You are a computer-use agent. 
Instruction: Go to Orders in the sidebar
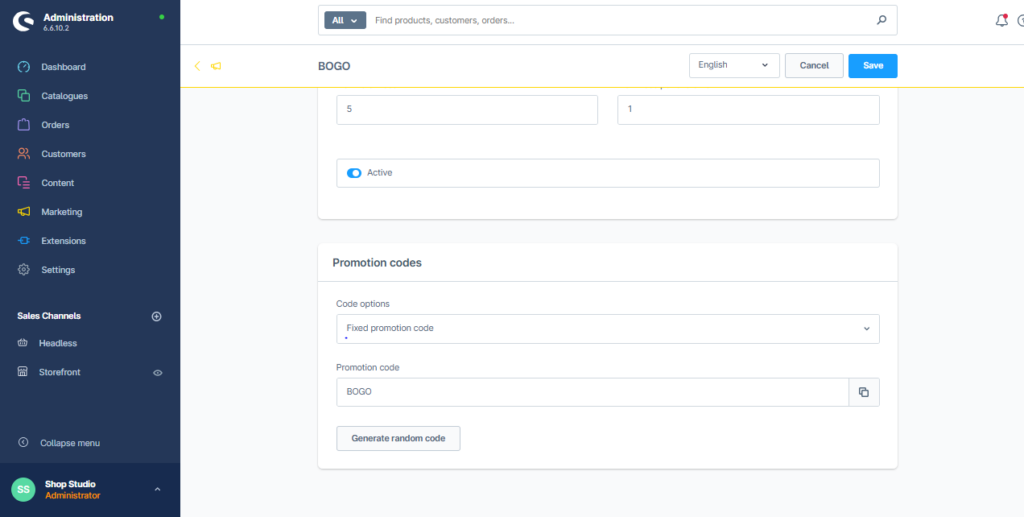point(55,125)
